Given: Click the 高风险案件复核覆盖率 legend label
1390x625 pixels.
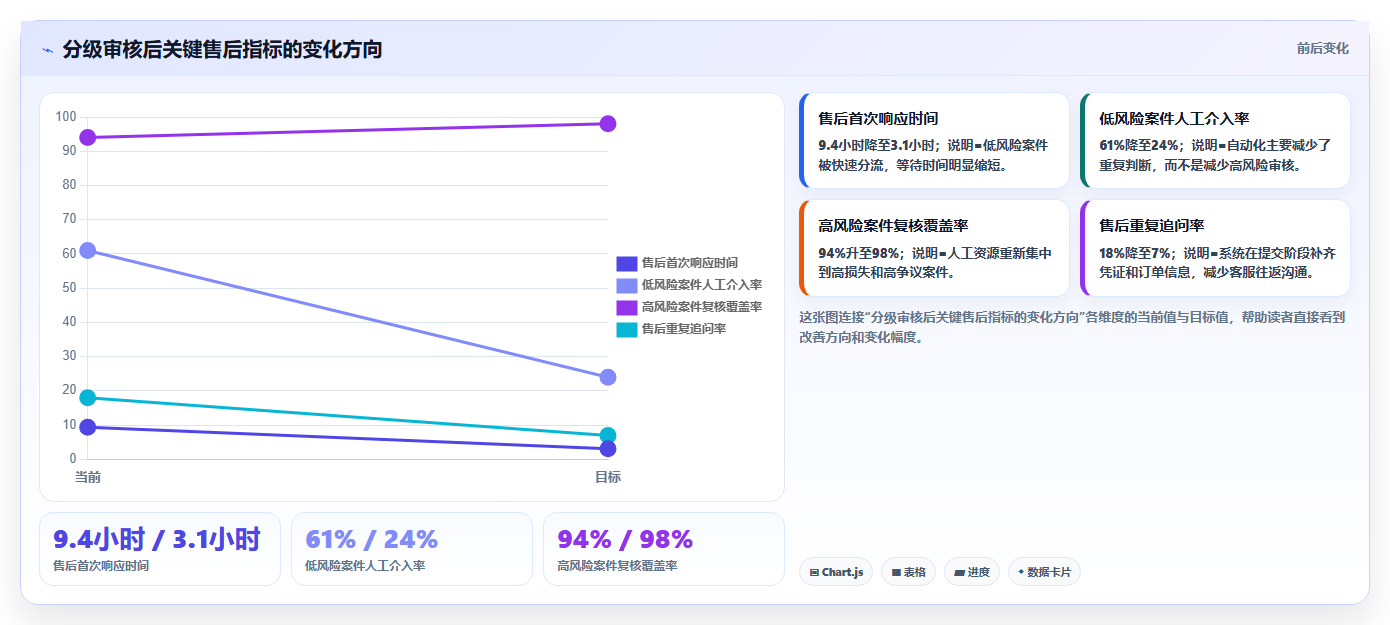Looking at the screenshot, I should click(702, 307).
